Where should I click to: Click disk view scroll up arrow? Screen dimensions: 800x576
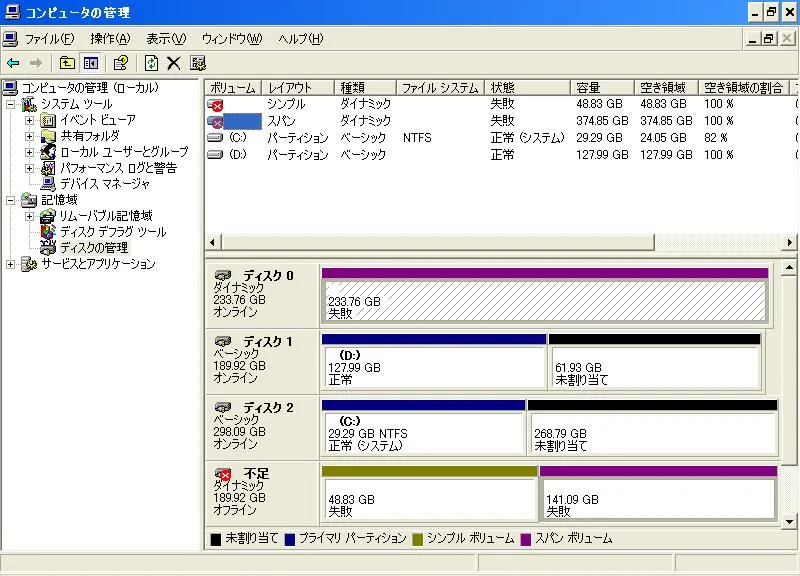(x=789, y=267)
